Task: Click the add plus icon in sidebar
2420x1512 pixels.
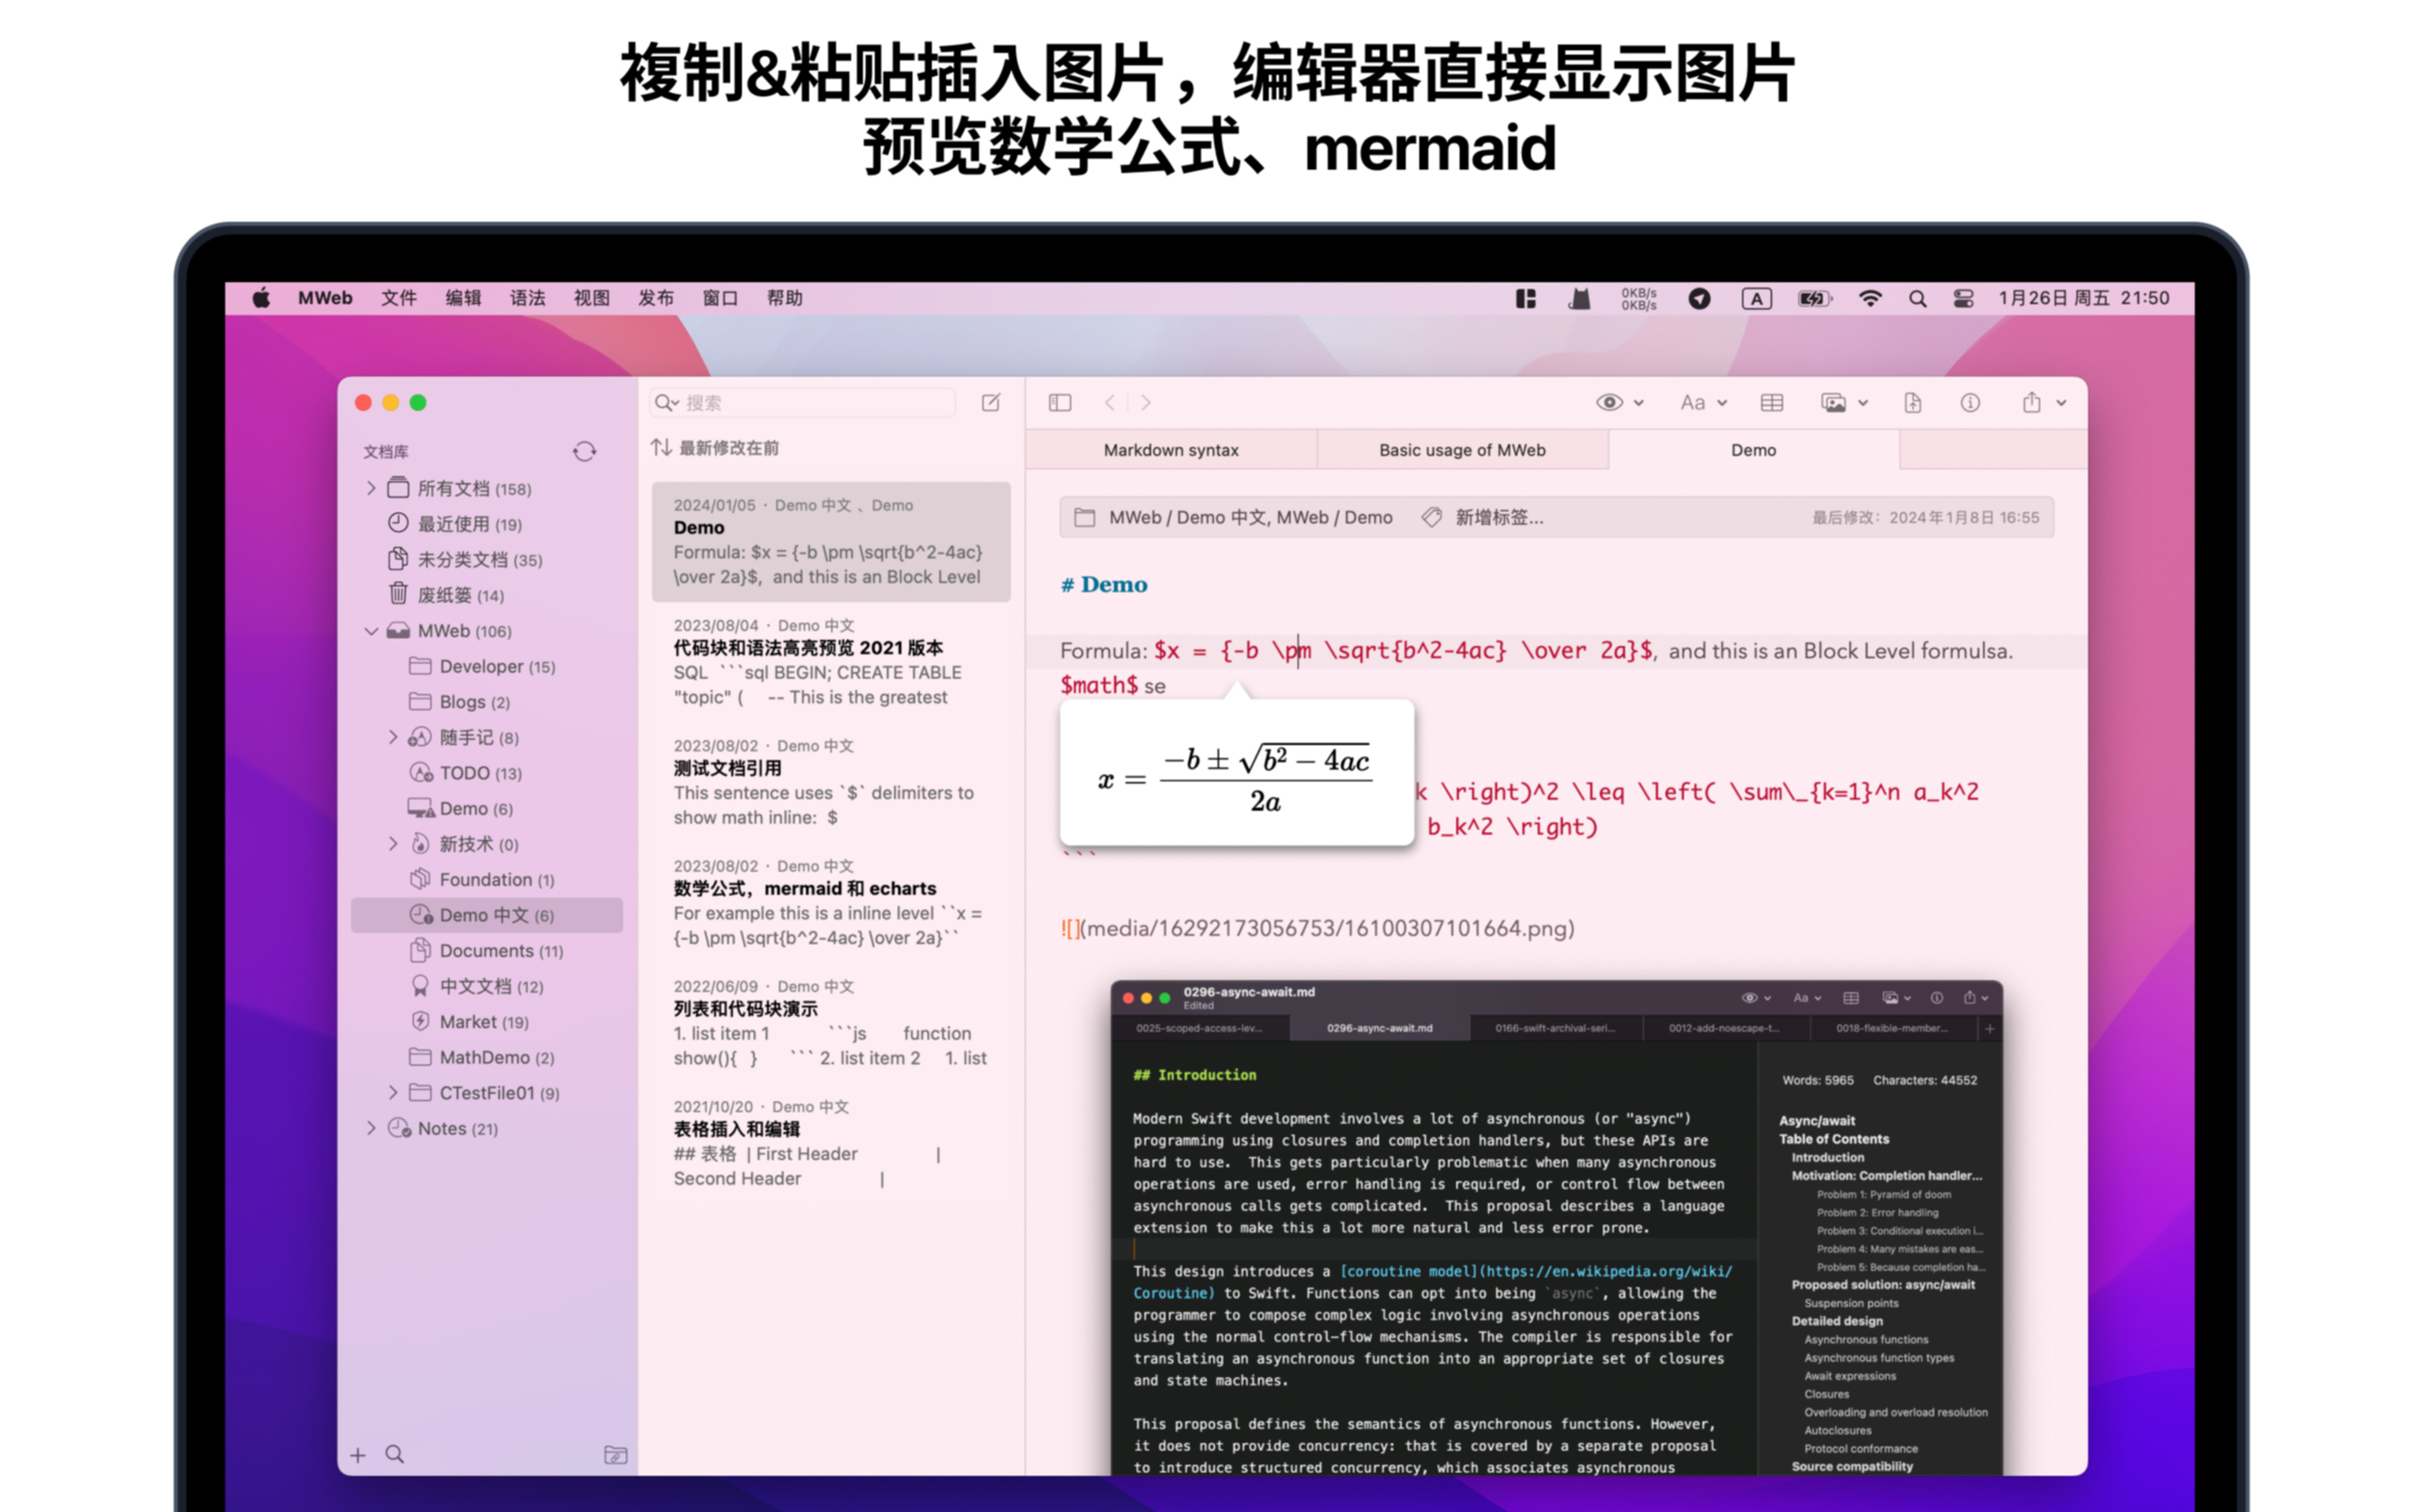Action: click(358, 1455)
